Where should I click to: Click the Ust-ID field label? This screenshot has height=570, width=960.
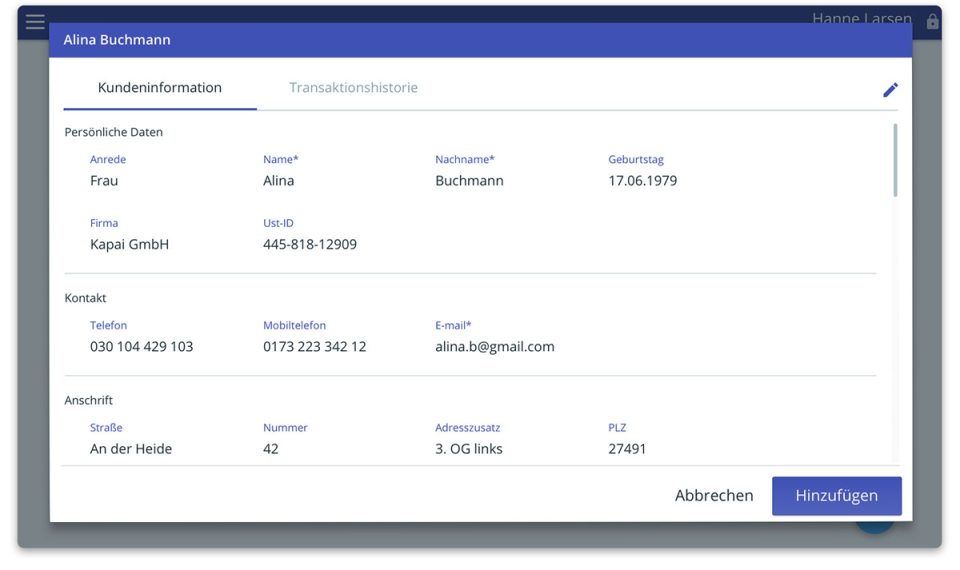(279, 223)
